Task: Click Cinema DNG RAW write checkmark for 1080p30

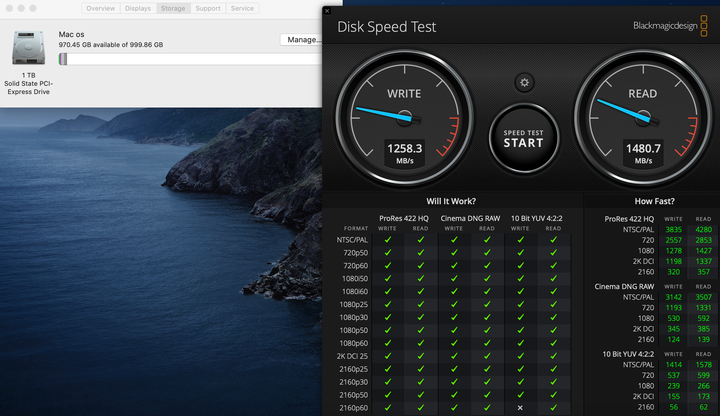Action: (454, 317)
